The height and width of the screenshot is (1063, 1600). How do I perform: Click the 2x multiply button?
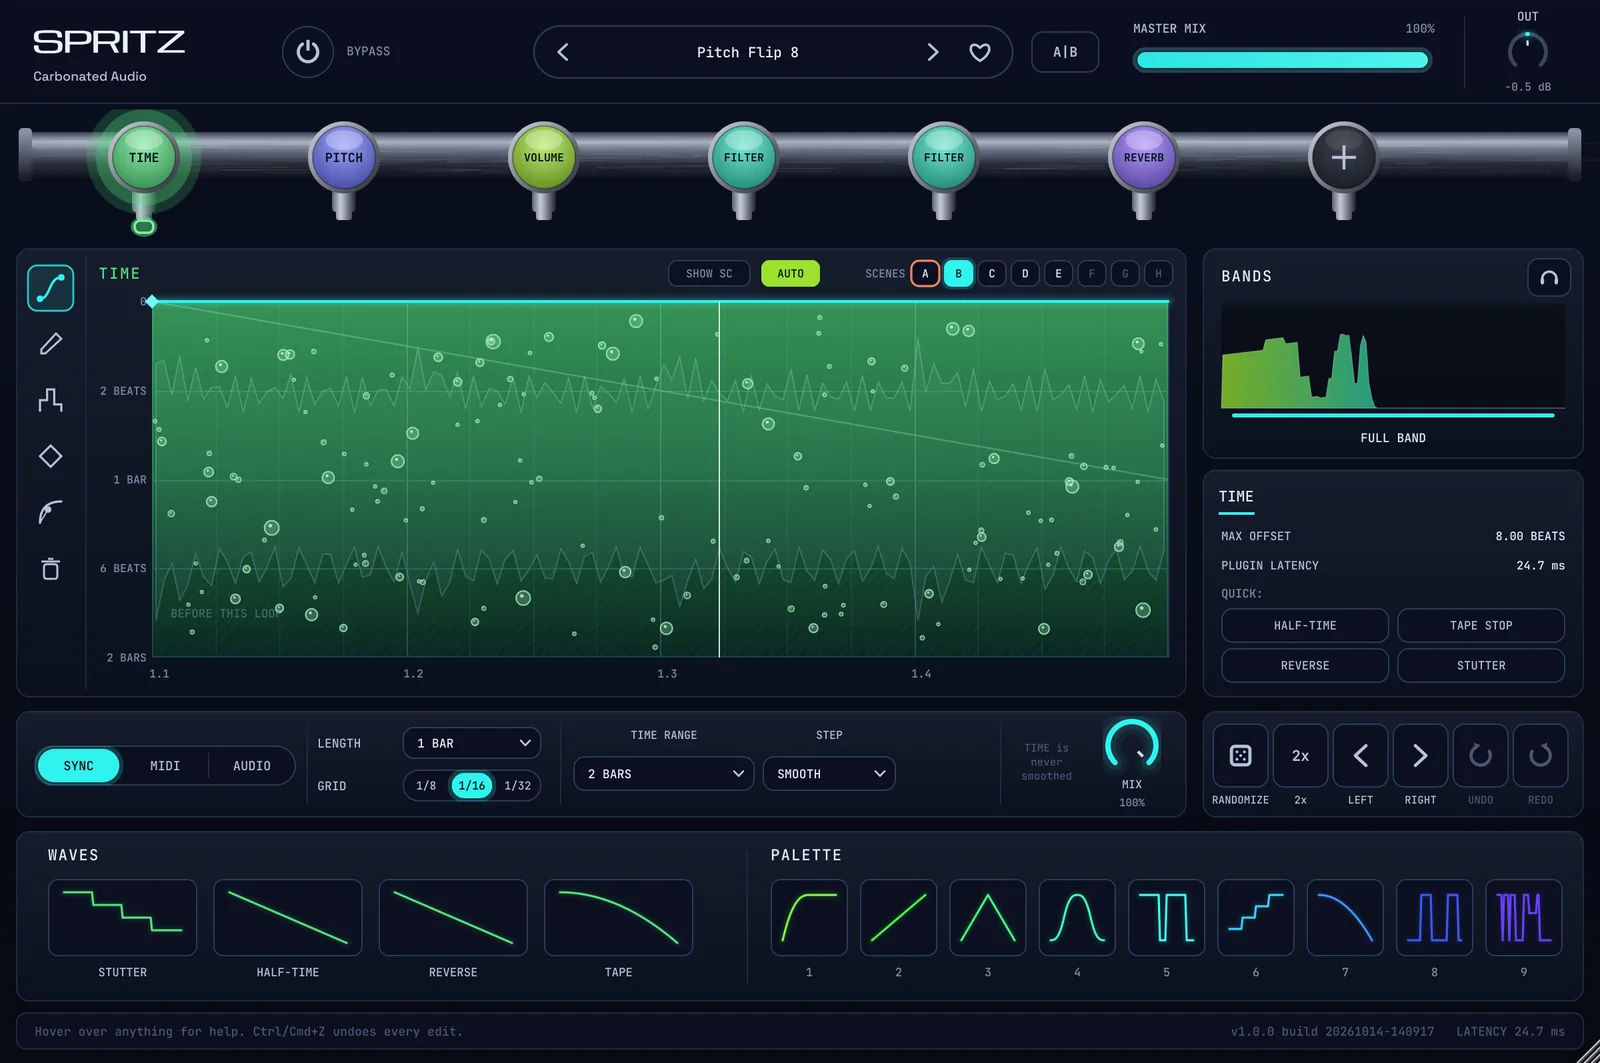click(x=1300, y=756)
